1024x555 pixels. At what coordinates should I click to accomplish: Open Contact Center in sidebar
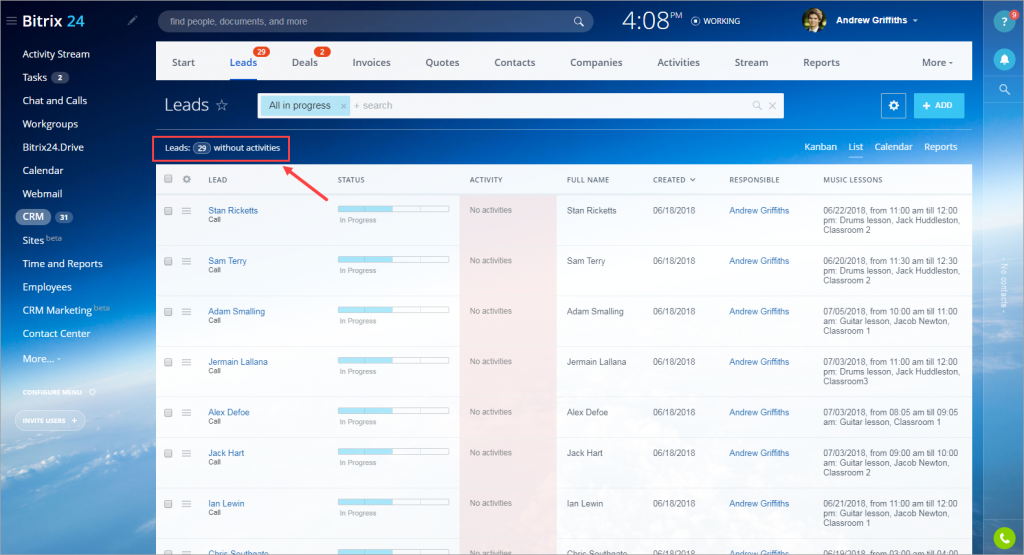click(x=56, y=334)
